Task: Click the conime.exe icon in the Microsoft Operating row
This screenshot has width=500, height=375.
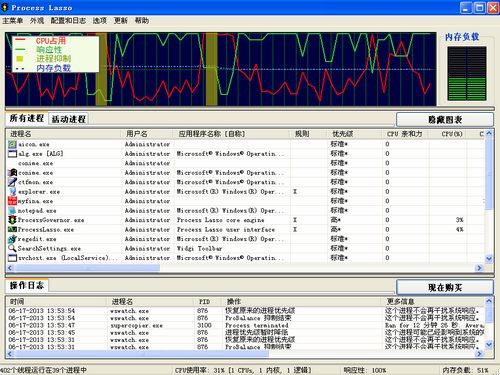Action: coord(12,173)
